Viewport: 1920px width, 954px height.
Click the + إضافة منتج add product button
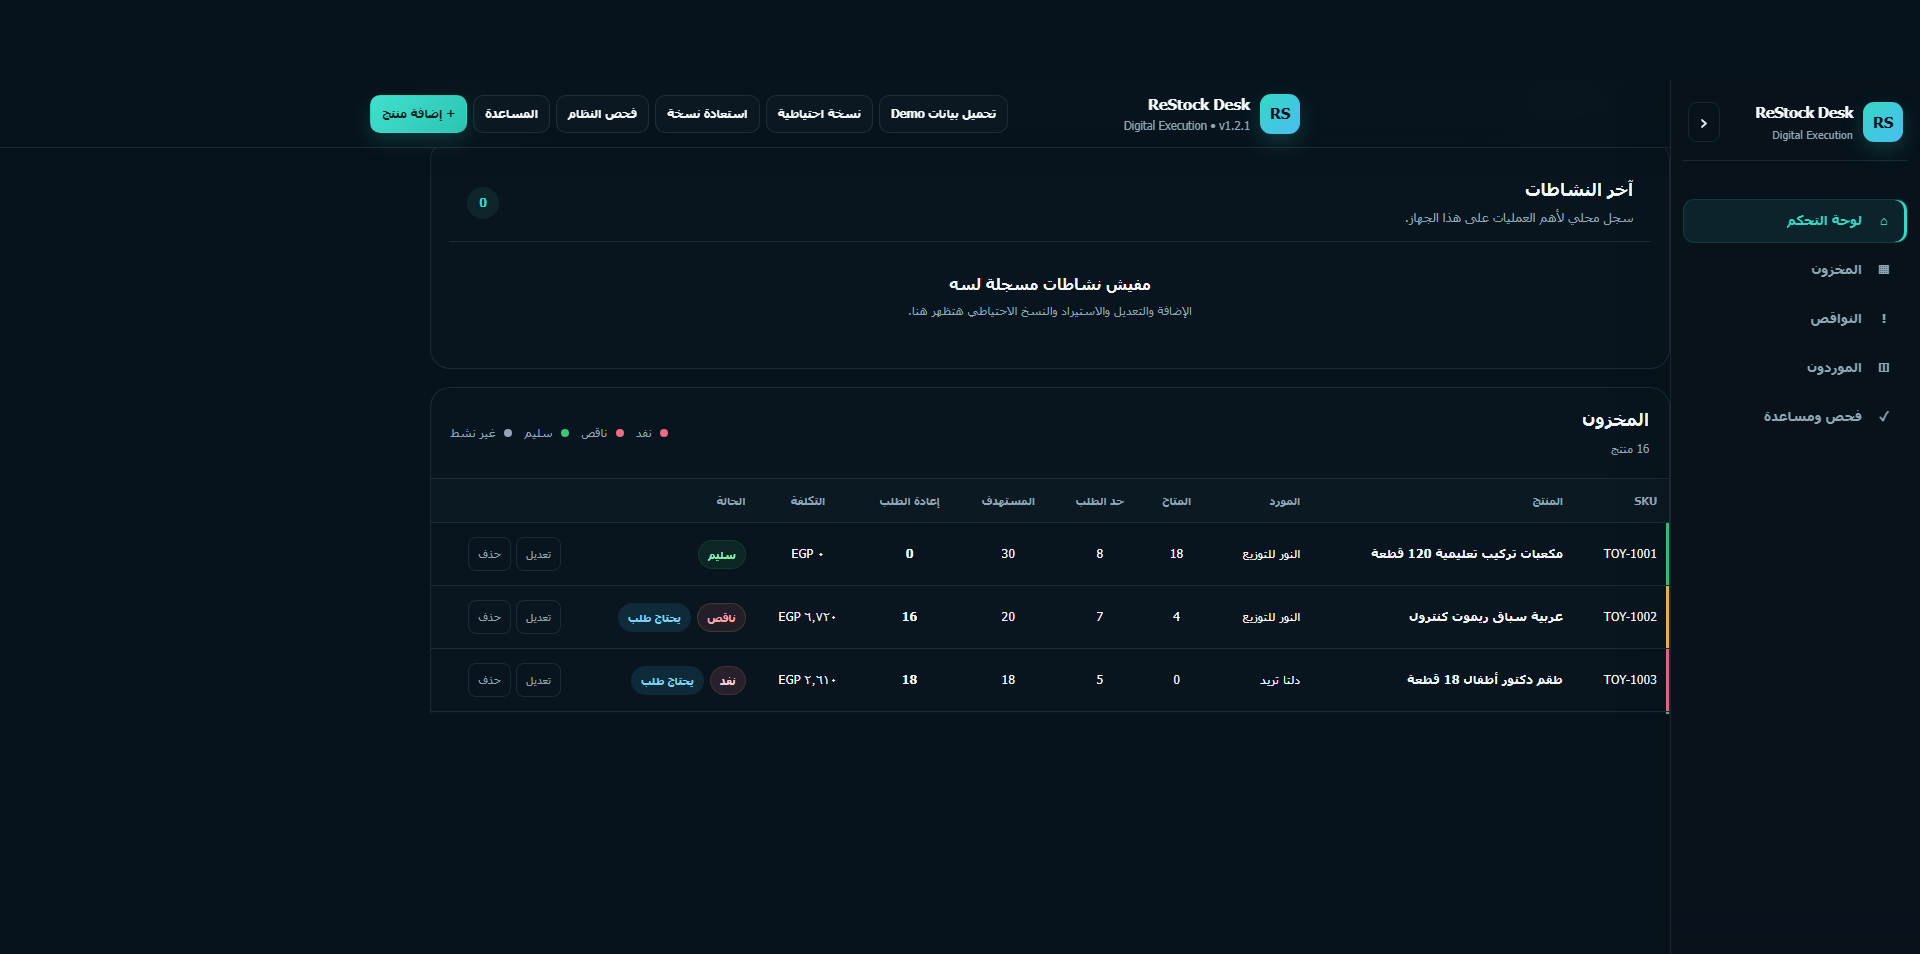(x=418, y=114)
